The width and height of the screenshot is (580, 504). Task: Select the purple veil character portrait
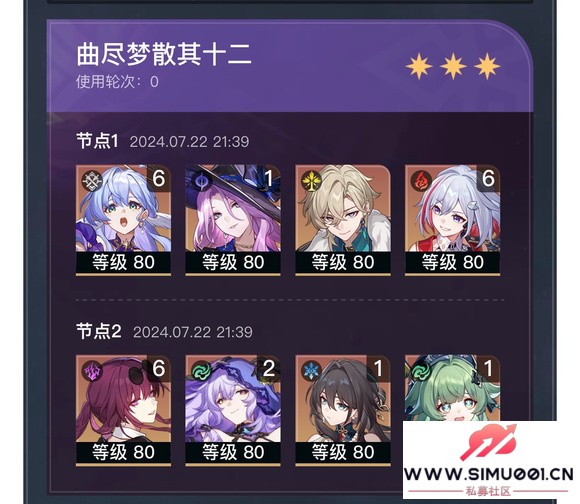click(233, 410)
